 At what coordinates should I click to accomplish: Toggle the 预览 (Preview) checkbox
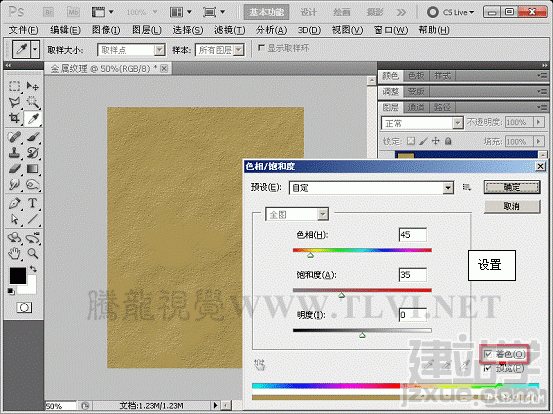[x=488, y=369]
